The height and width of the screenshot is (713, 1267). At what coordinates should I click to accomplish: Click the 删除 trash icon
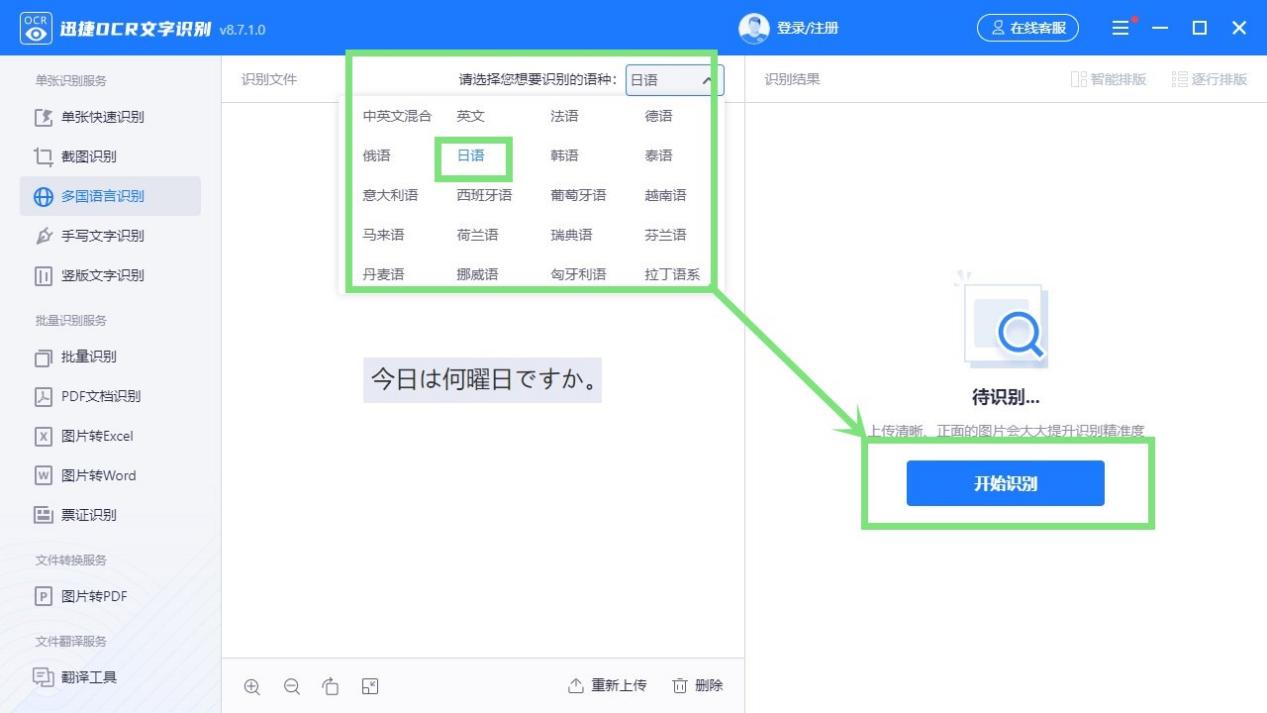[x=680, y=685]
